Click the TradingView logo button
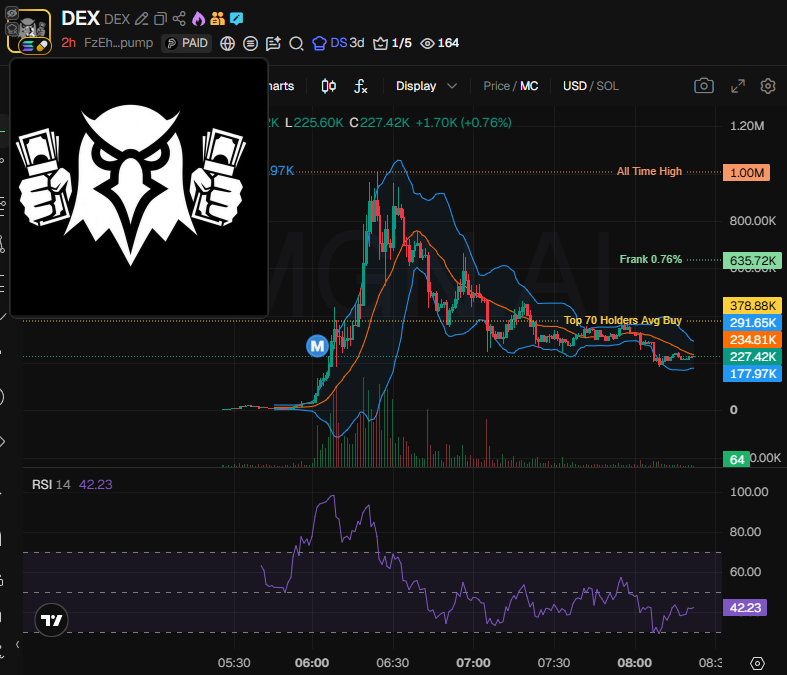Viewport: 787px width, 675px height. coord(51,620)
